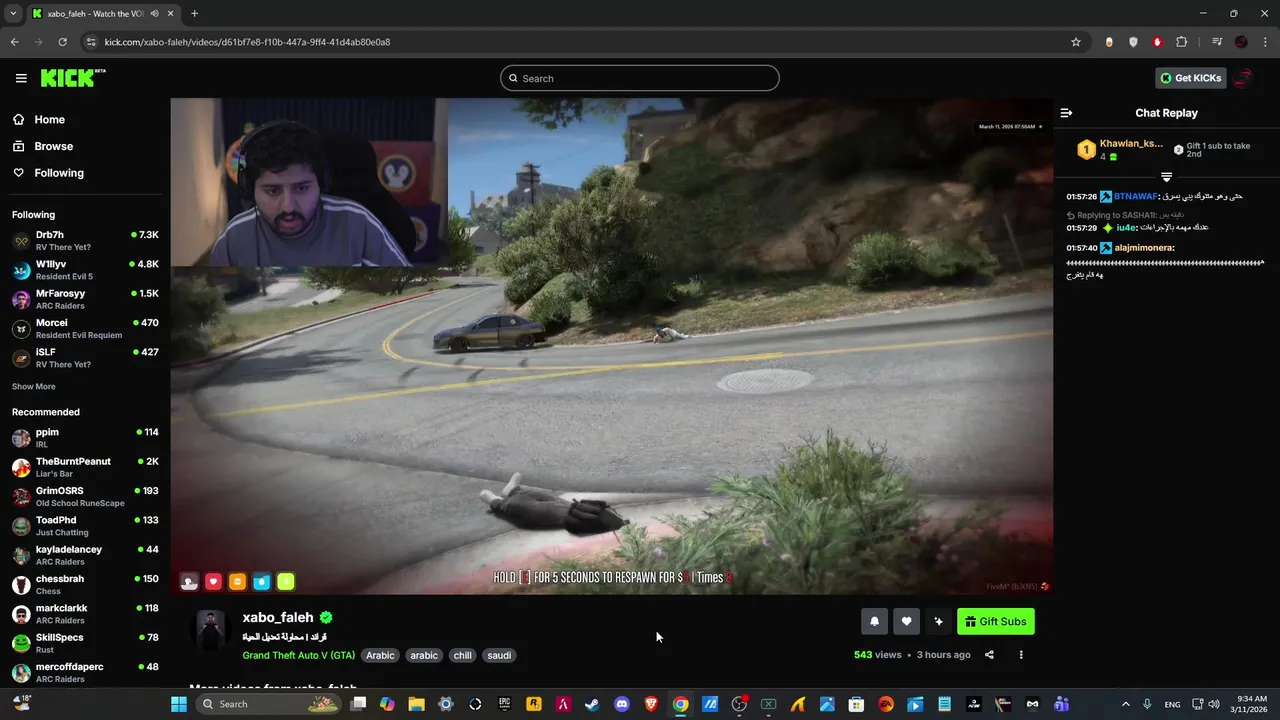Open GrimOSRS recommended channel
1280x720 pixels.
[85, 497]
